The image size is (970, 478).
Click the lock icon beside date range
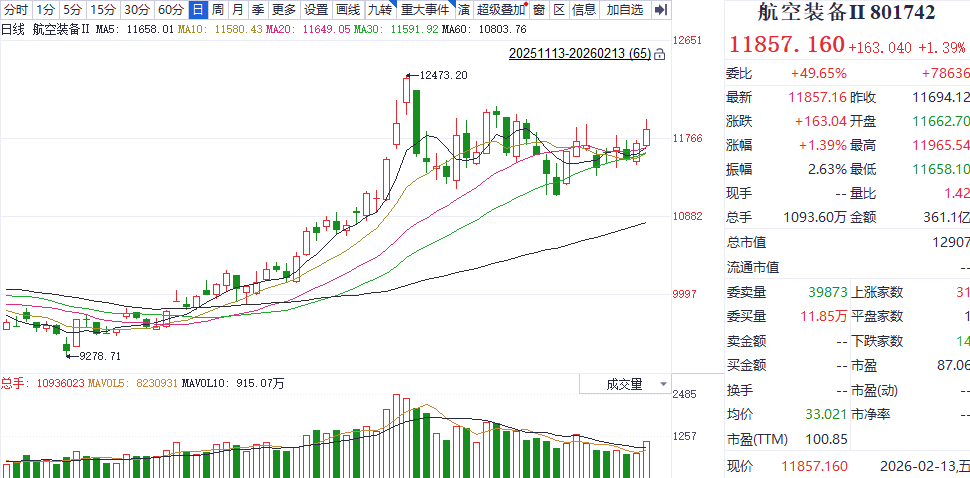[661, 53]
